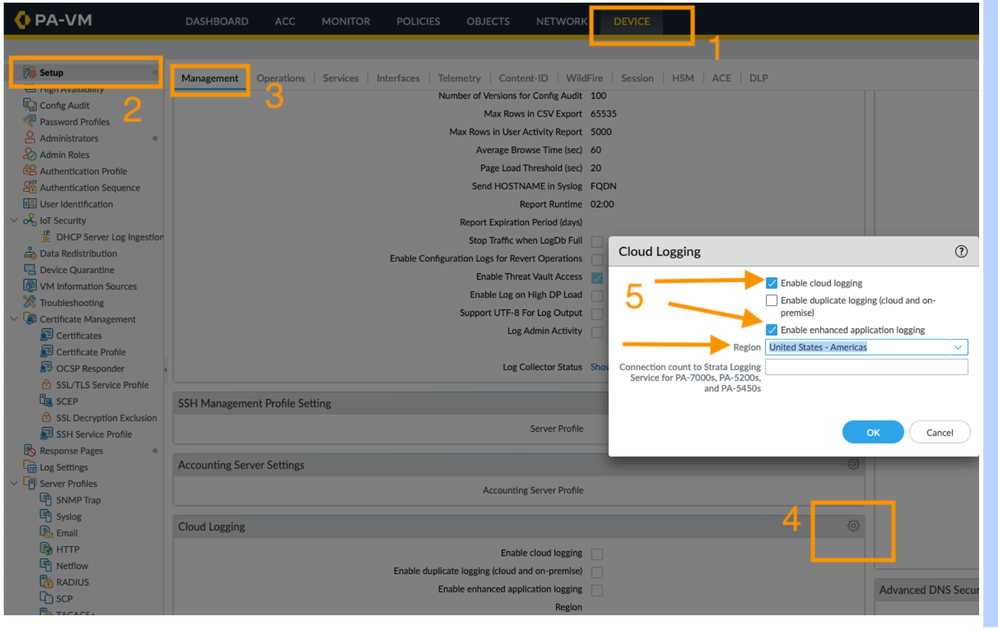998x630 pixels.
Task: Click the Log Collector Status Show link
Action: [599, 367]
